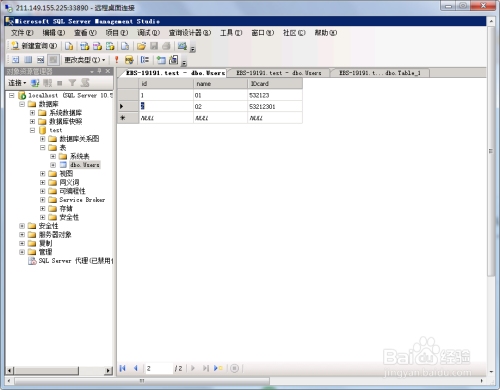Click the Object Explorer horizontal scrollbar
Image resolution: width=500 pixels, height=390 pixels.
point(60,370)
